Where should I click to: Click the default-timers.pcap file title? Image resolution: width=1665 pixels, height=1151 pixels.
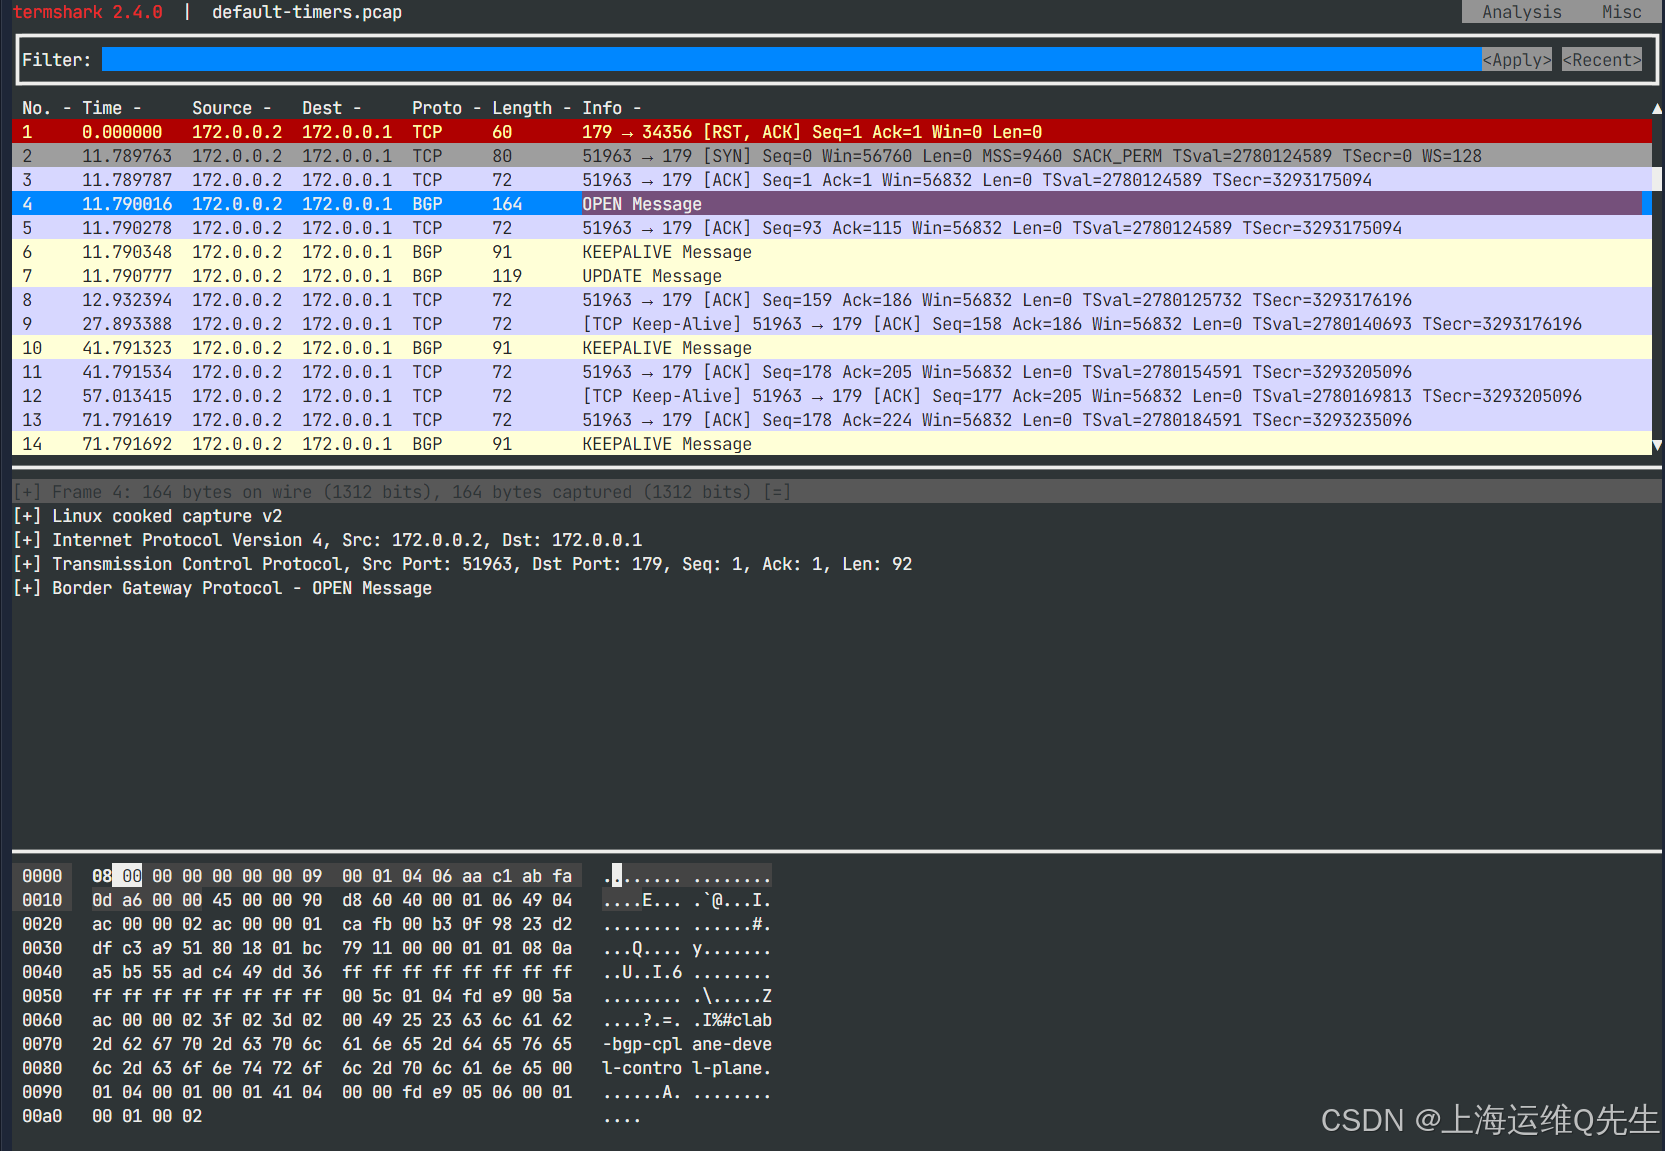point(307,12)
